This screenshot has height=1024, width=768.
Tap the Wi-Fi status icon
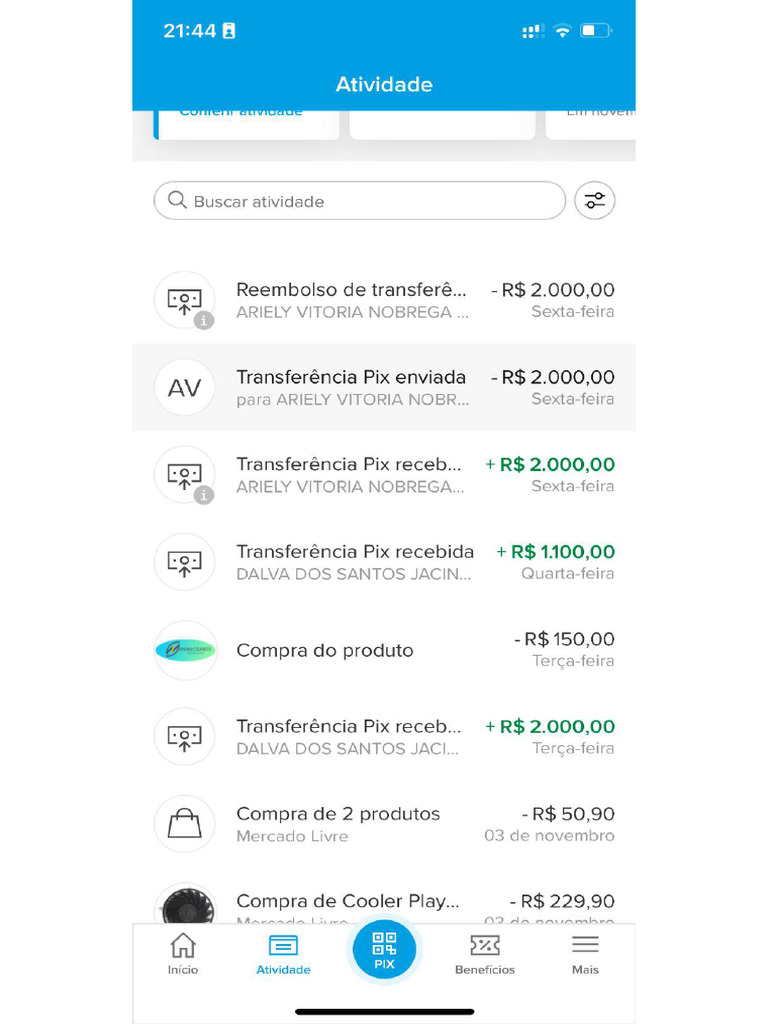[x=562, y=31]
